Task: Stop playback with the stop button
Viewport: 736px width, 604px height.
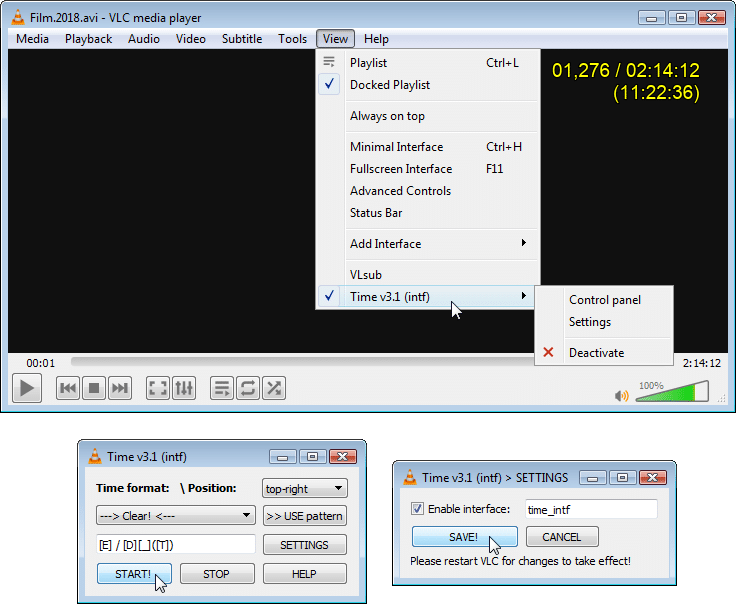Action: pos(94,388)
